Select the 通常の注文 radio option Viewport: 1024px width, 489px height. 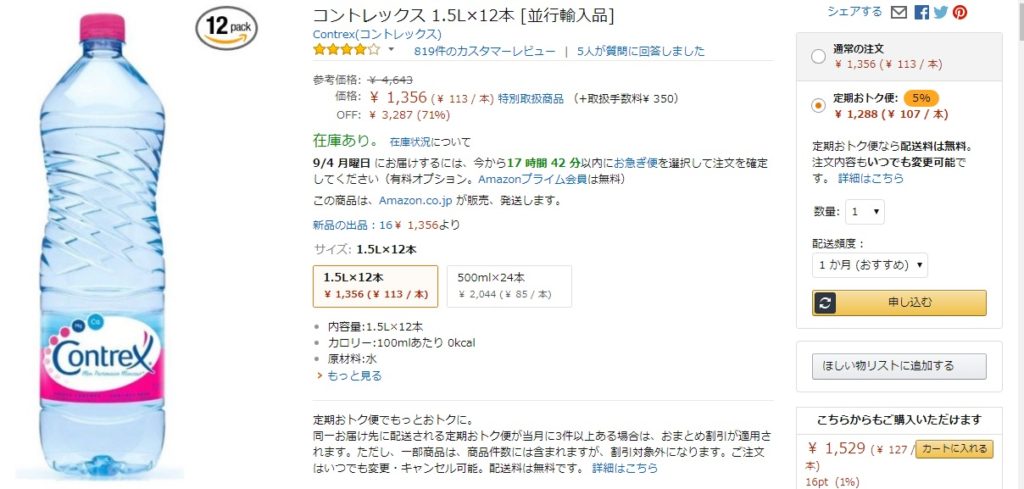click(819, 56)
